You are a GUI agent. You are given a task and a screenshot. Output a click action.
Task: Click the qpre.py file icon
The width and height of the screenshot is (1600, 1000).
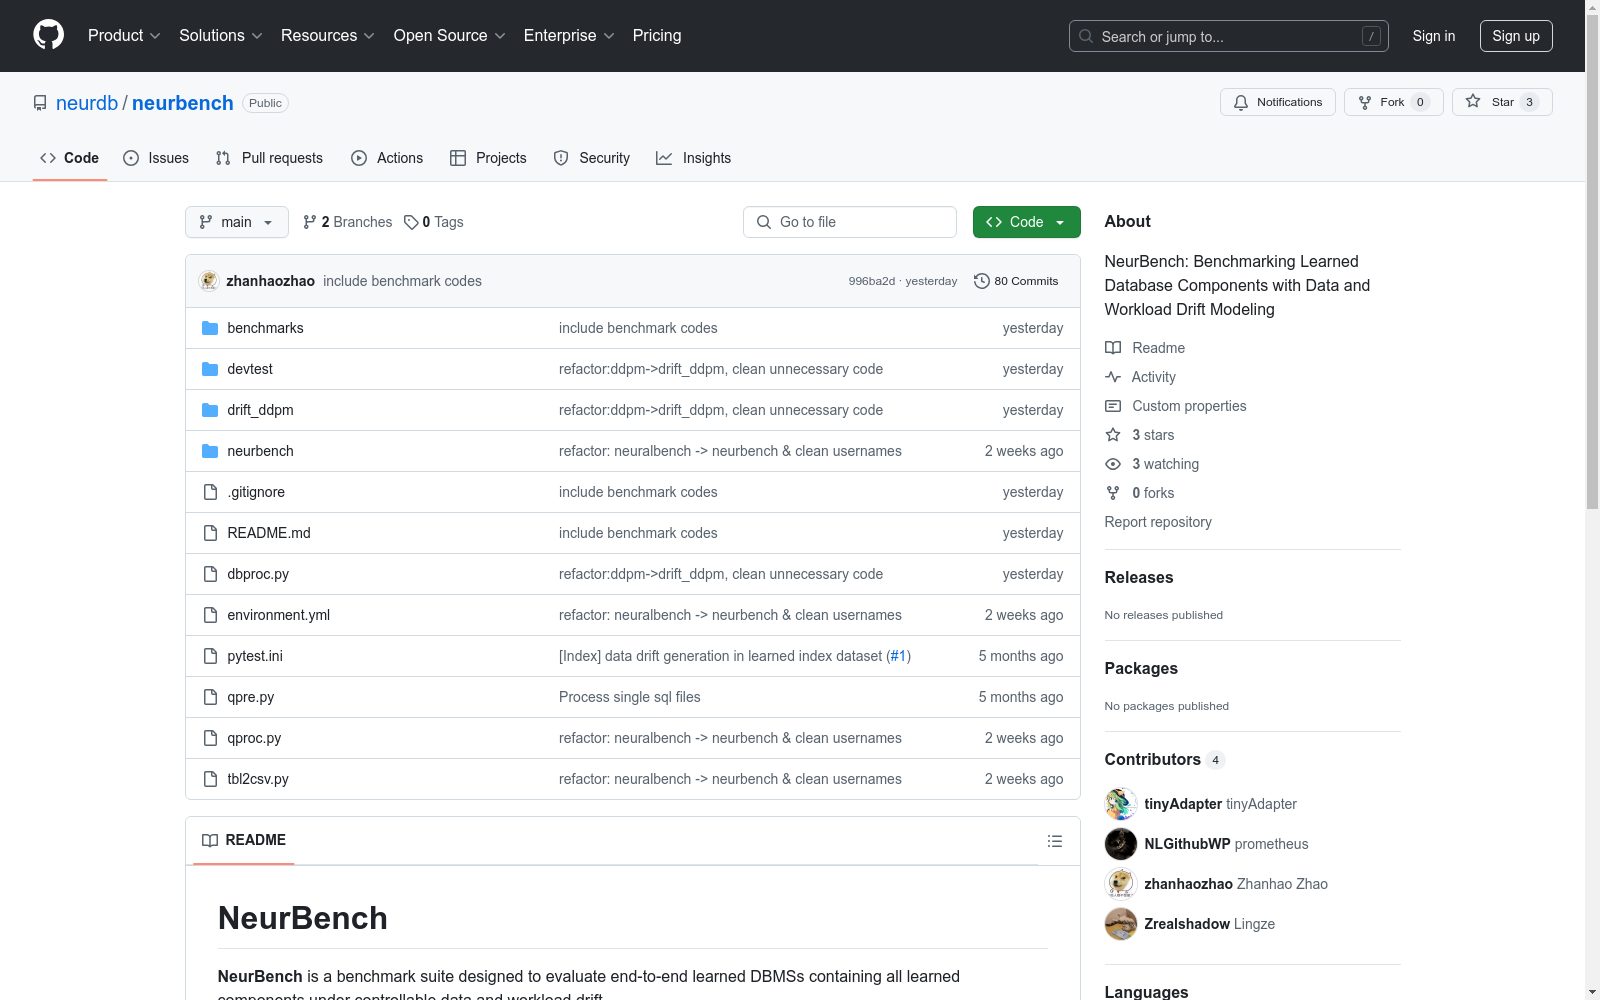point(210,697)
